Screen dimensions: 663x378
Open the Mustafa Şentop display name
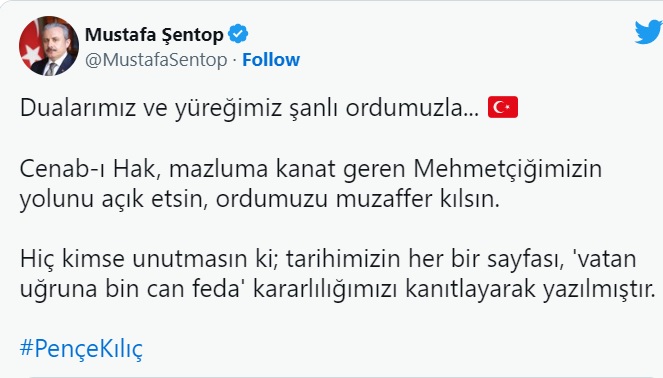click(154, 35)
